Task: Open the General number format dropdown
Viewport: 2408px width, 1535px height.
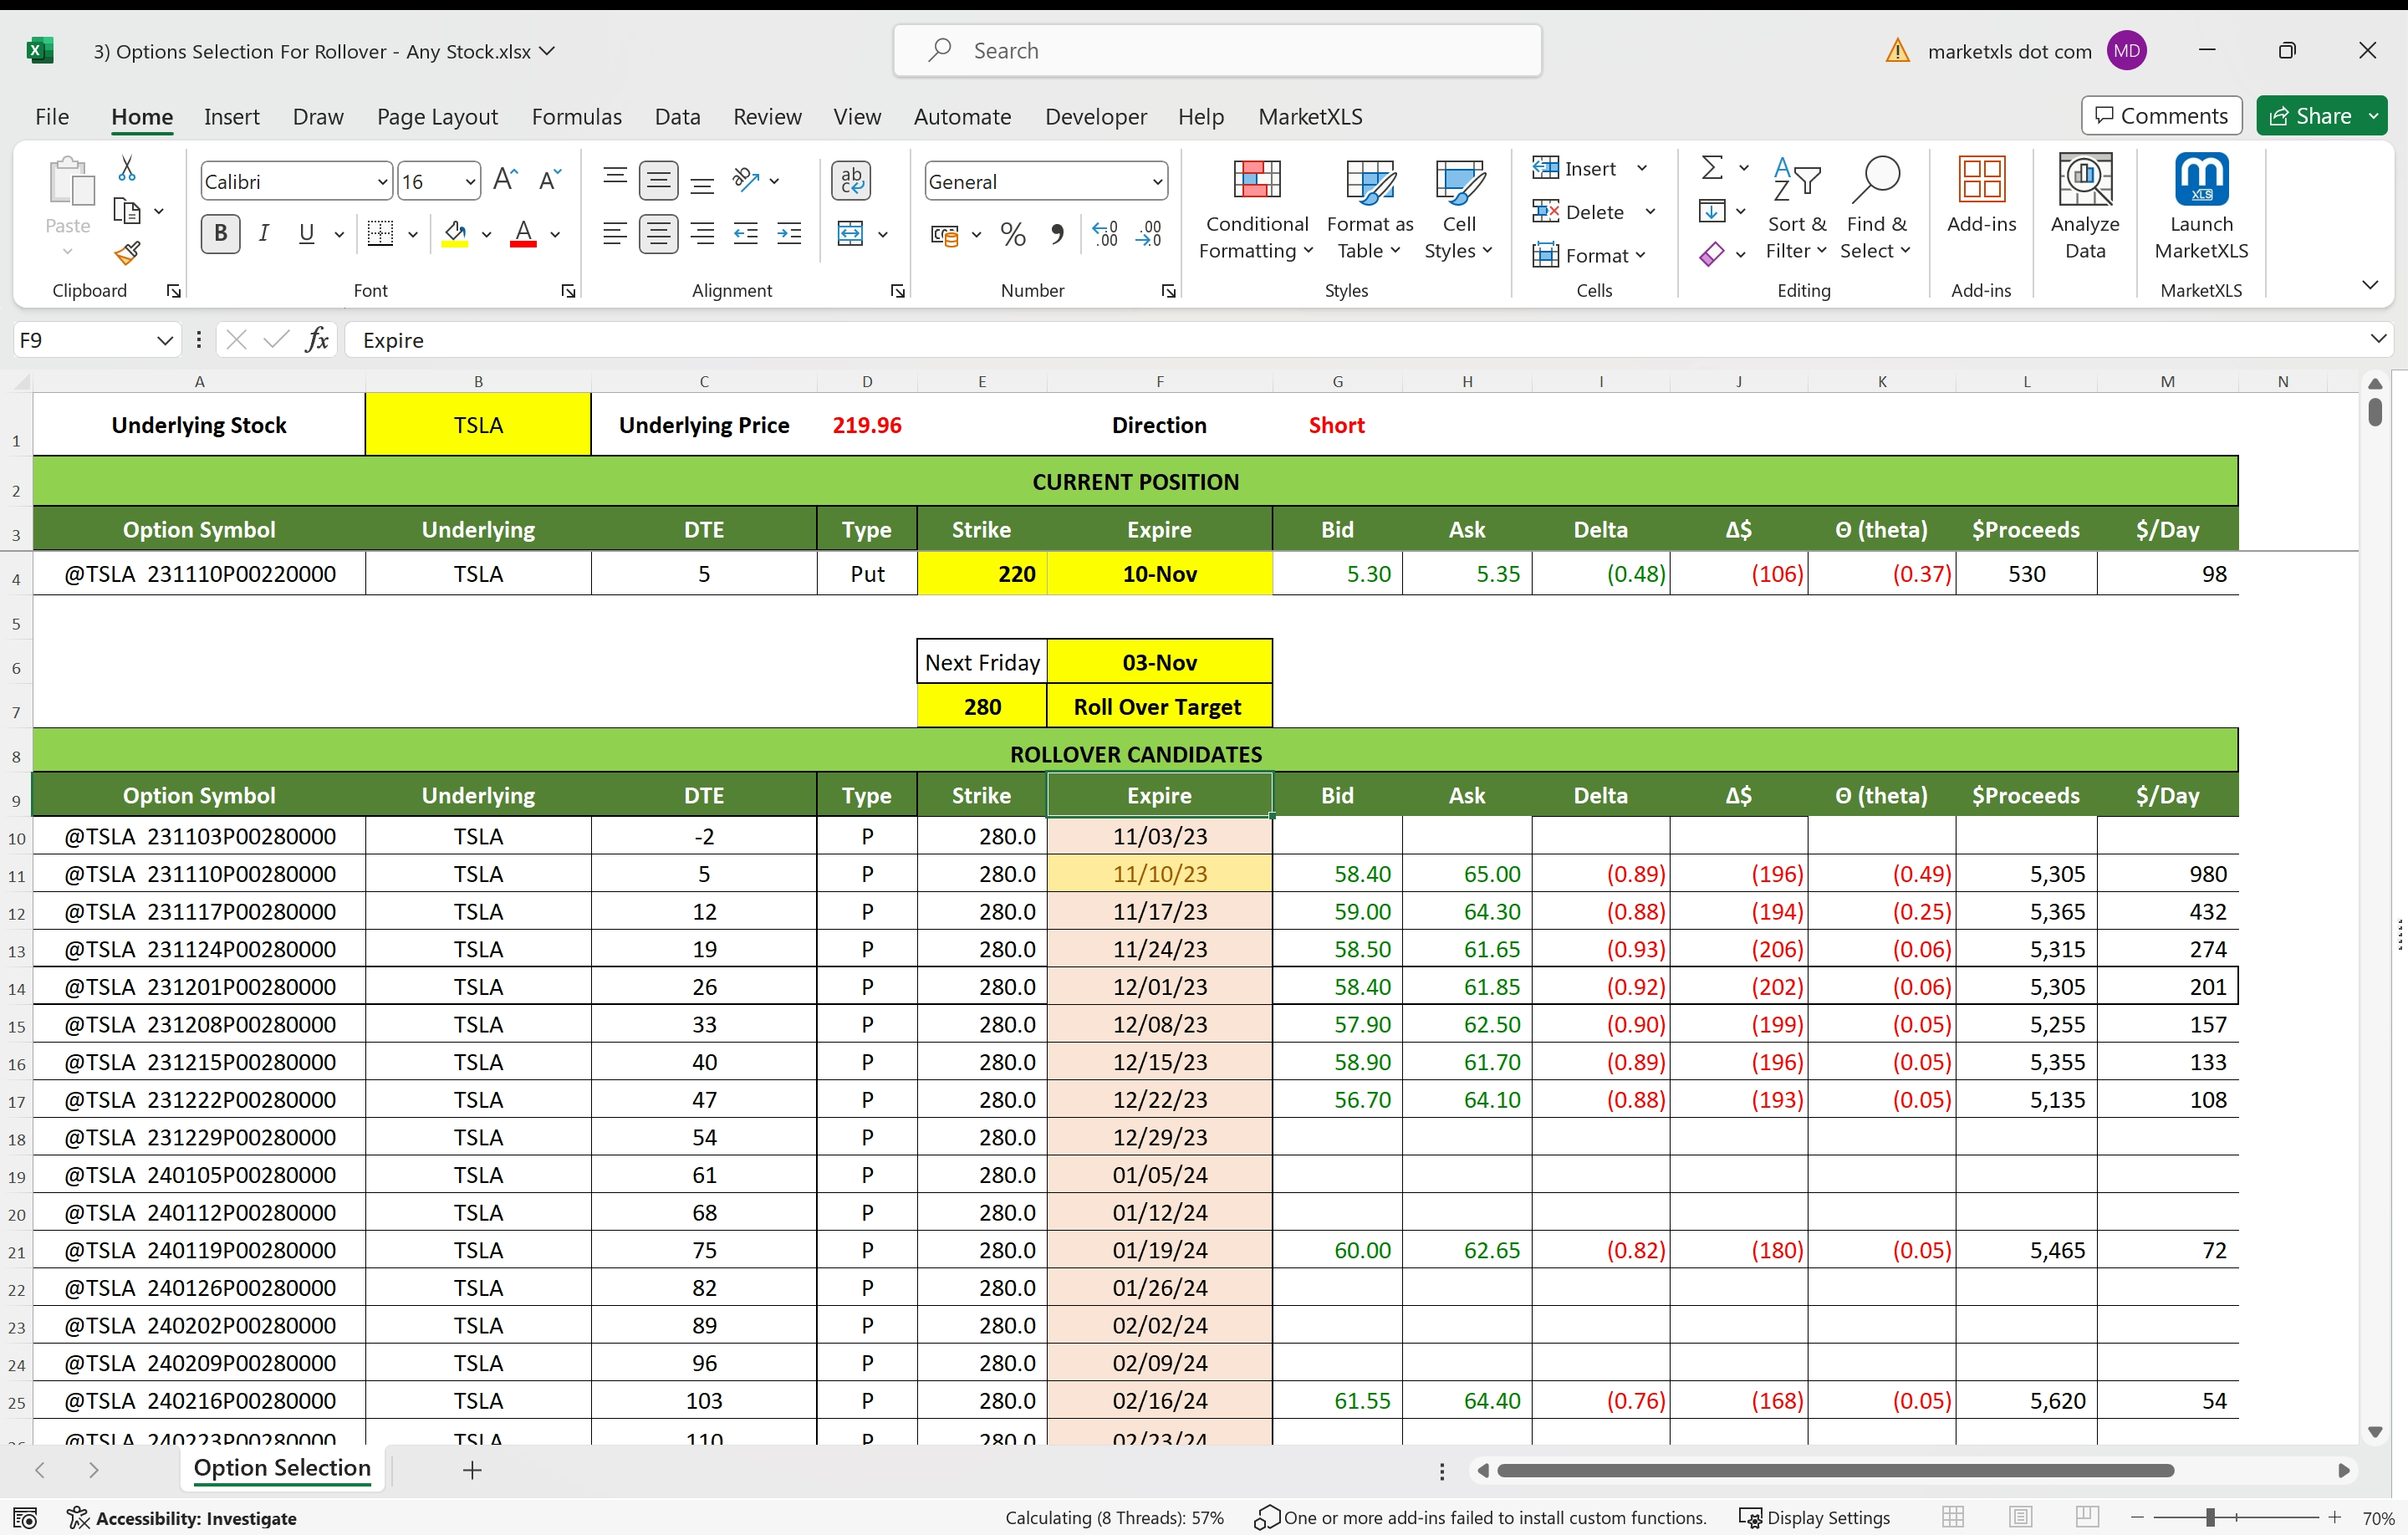Action: pyautogui.click(x=1157, y=182)
